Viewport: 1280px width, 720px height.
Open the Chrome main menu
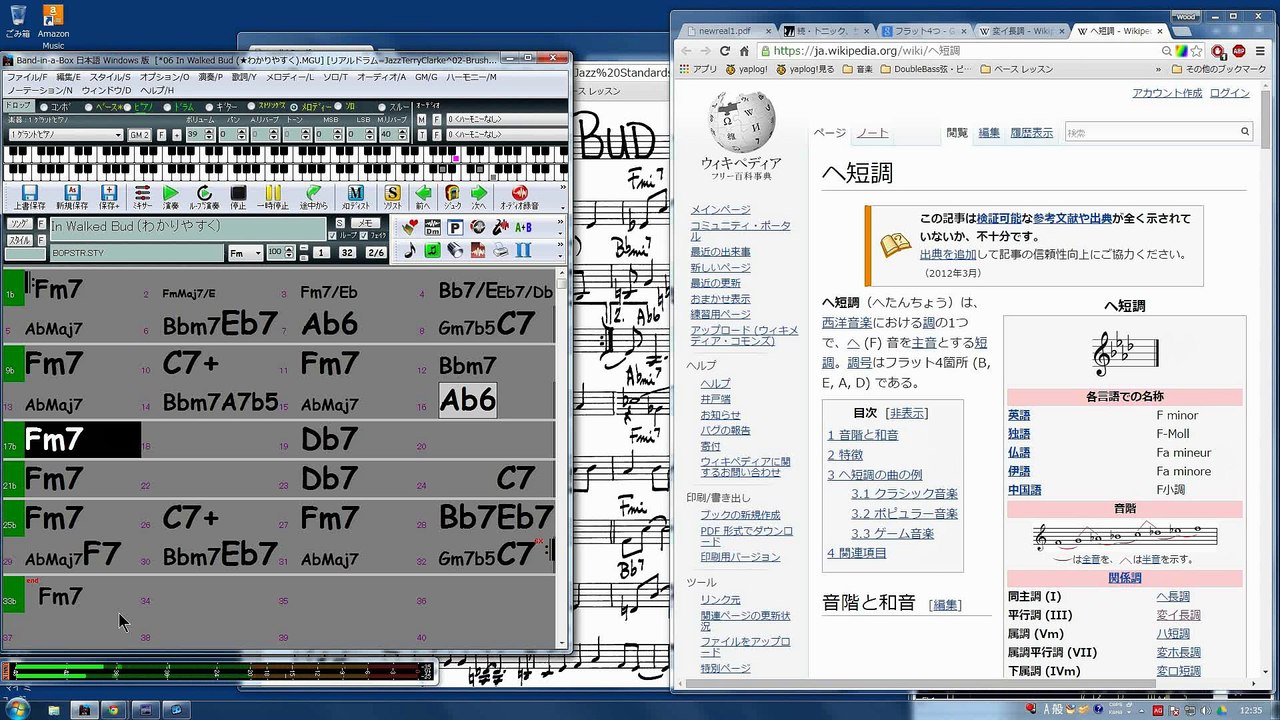point(1259,51)
